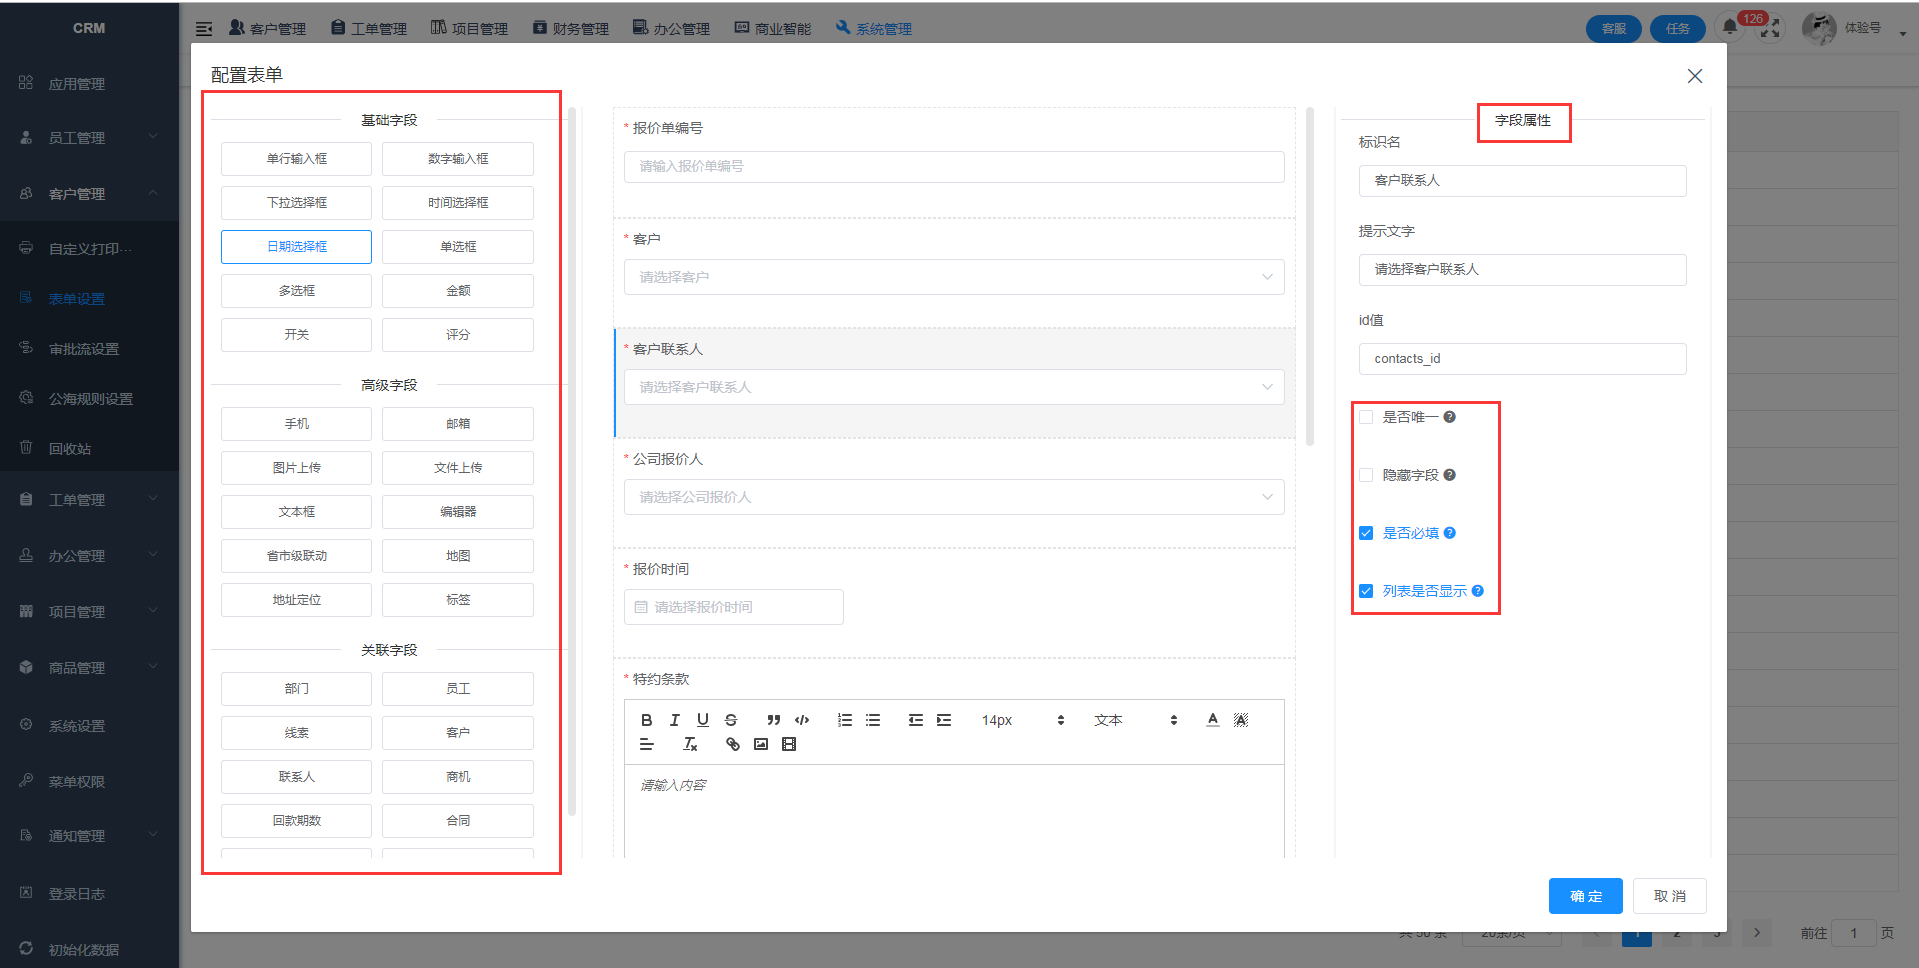Click the 确定 button to confirm
Viewport: 1919px width, 968px height.
click(x=1585, y=896)
